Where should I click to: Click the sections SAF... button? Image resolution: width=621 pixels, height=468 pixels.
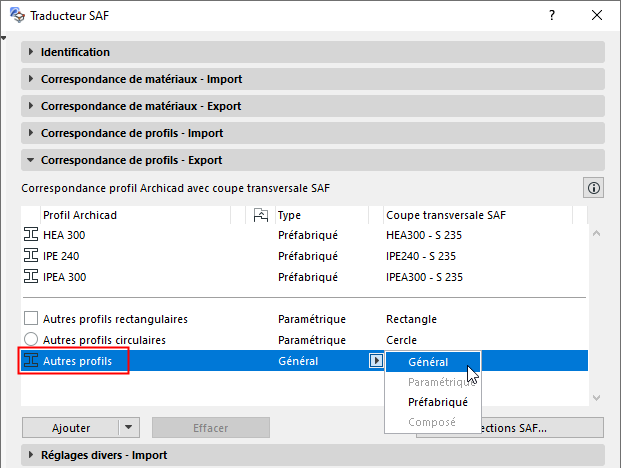tap(543, 428)
